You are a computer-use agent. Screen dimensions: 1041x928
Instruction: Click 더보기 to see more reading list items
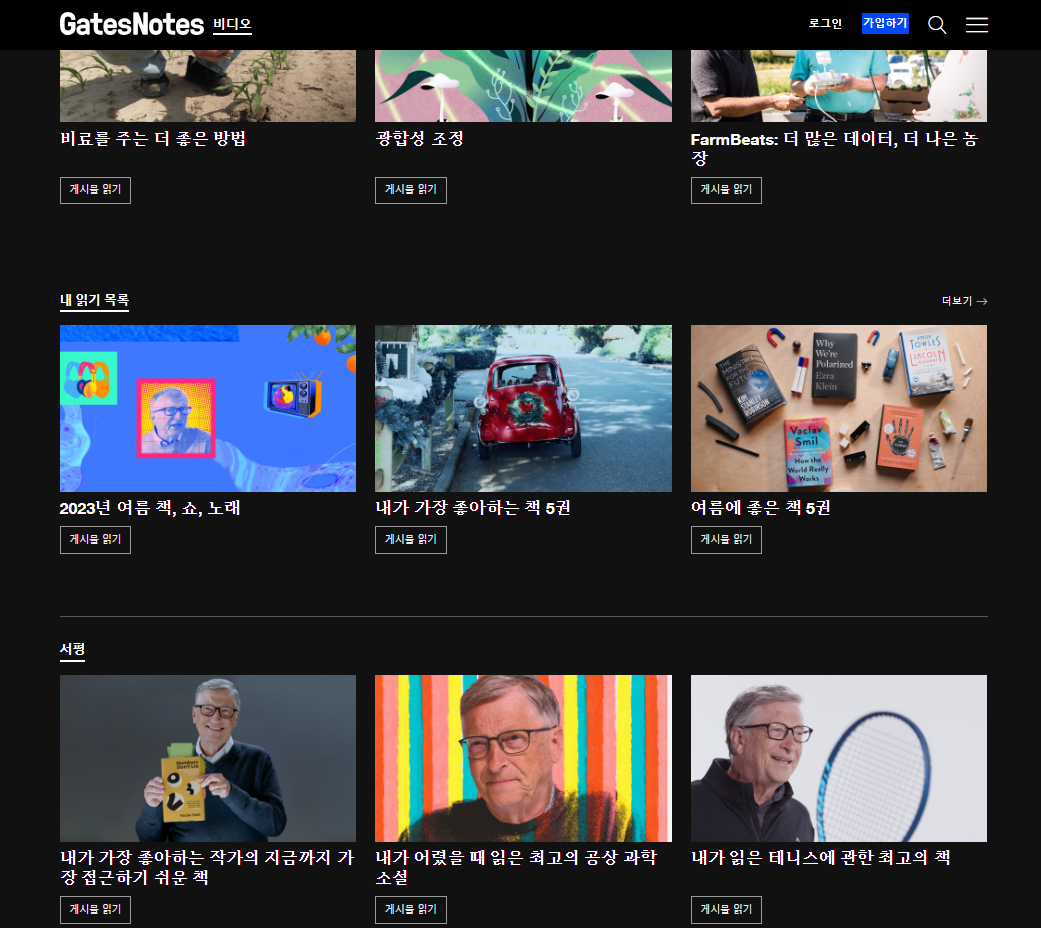pyautogui.click(x=962, y=301)
